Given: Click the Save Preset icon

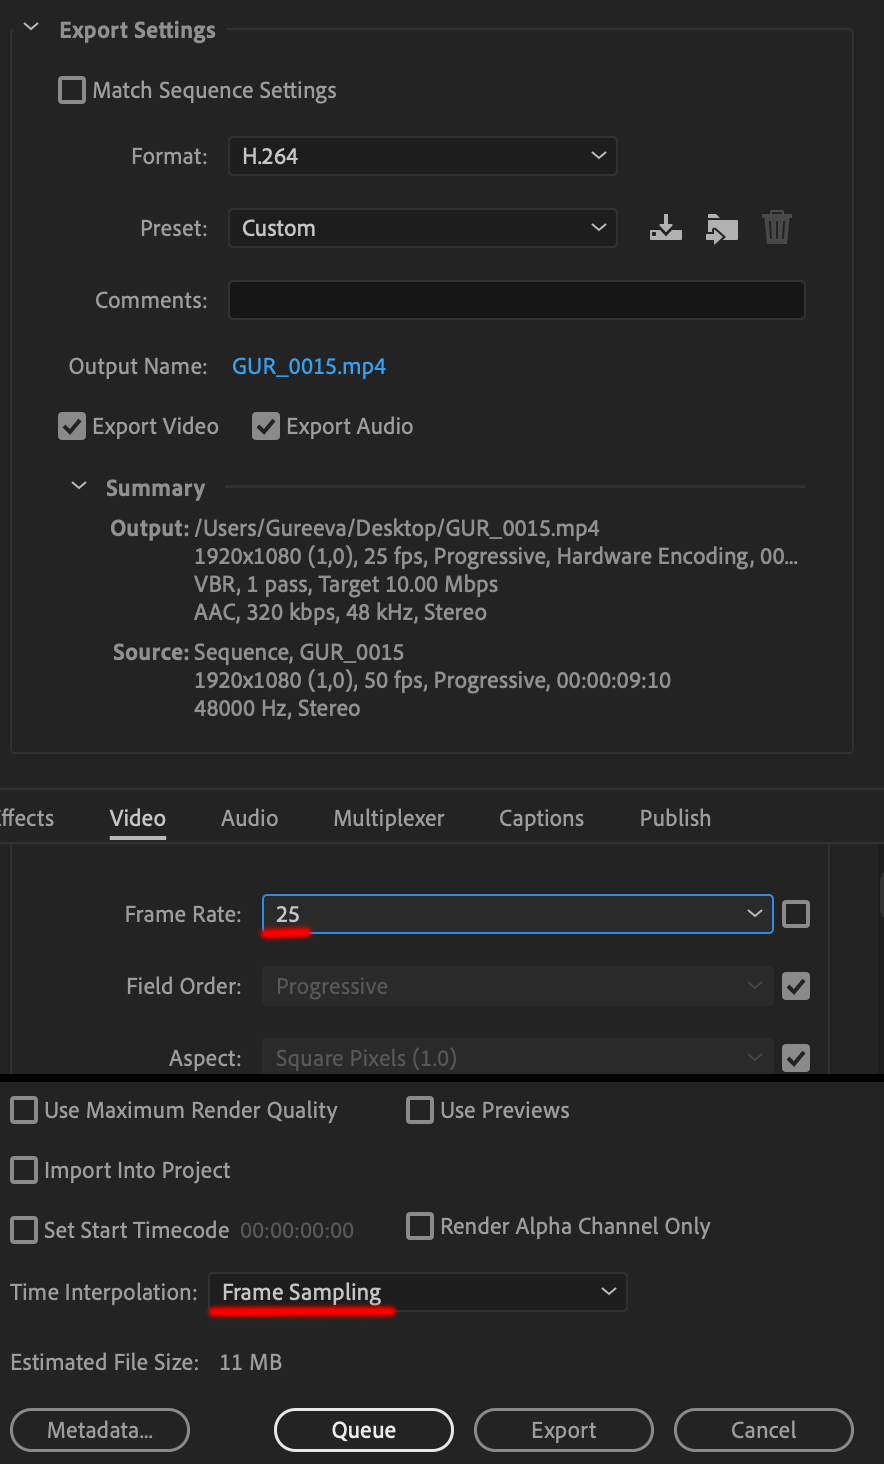Looking at the screenshot, I should (665, 228).
